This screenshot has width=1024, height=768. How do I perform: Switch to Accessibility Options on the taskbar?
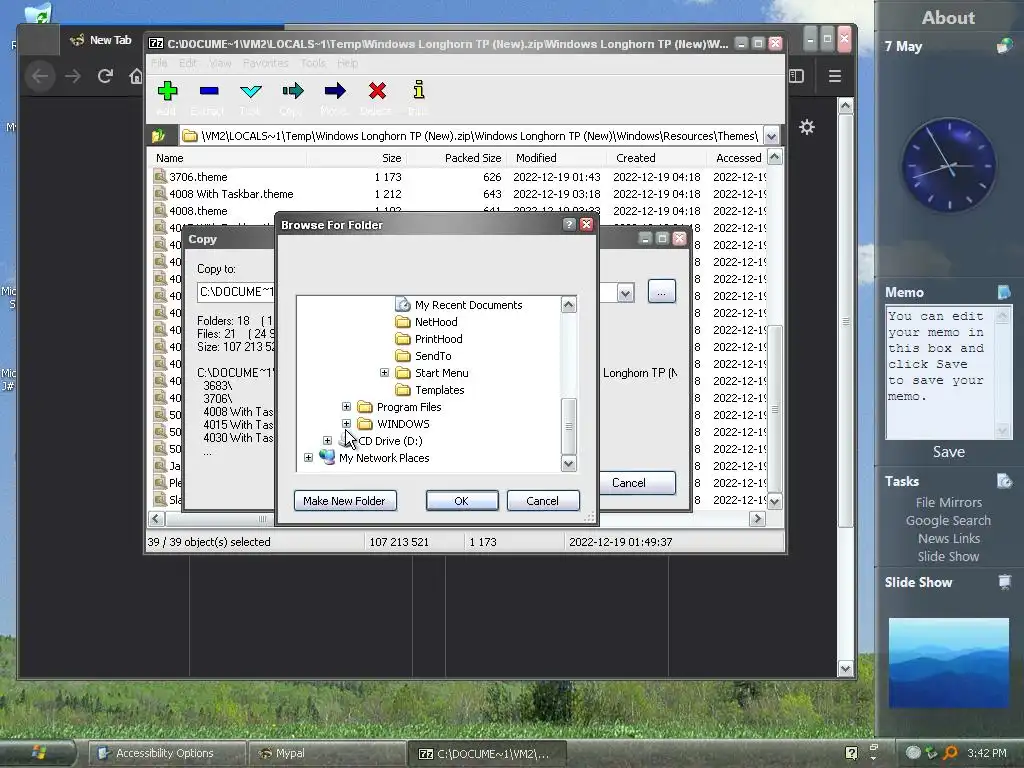(x=167, y=753)
